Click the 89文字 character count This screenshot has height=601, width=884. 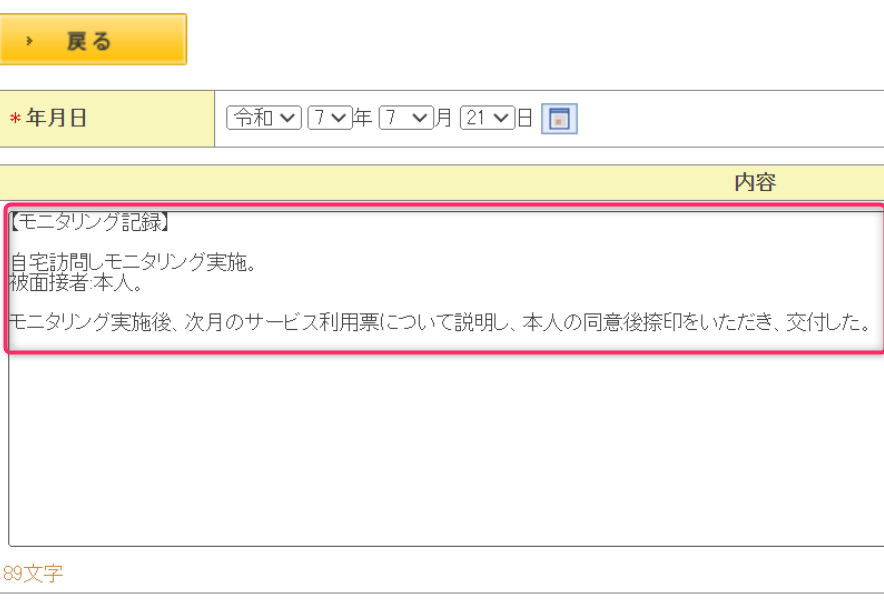click(x=33, y=574)
